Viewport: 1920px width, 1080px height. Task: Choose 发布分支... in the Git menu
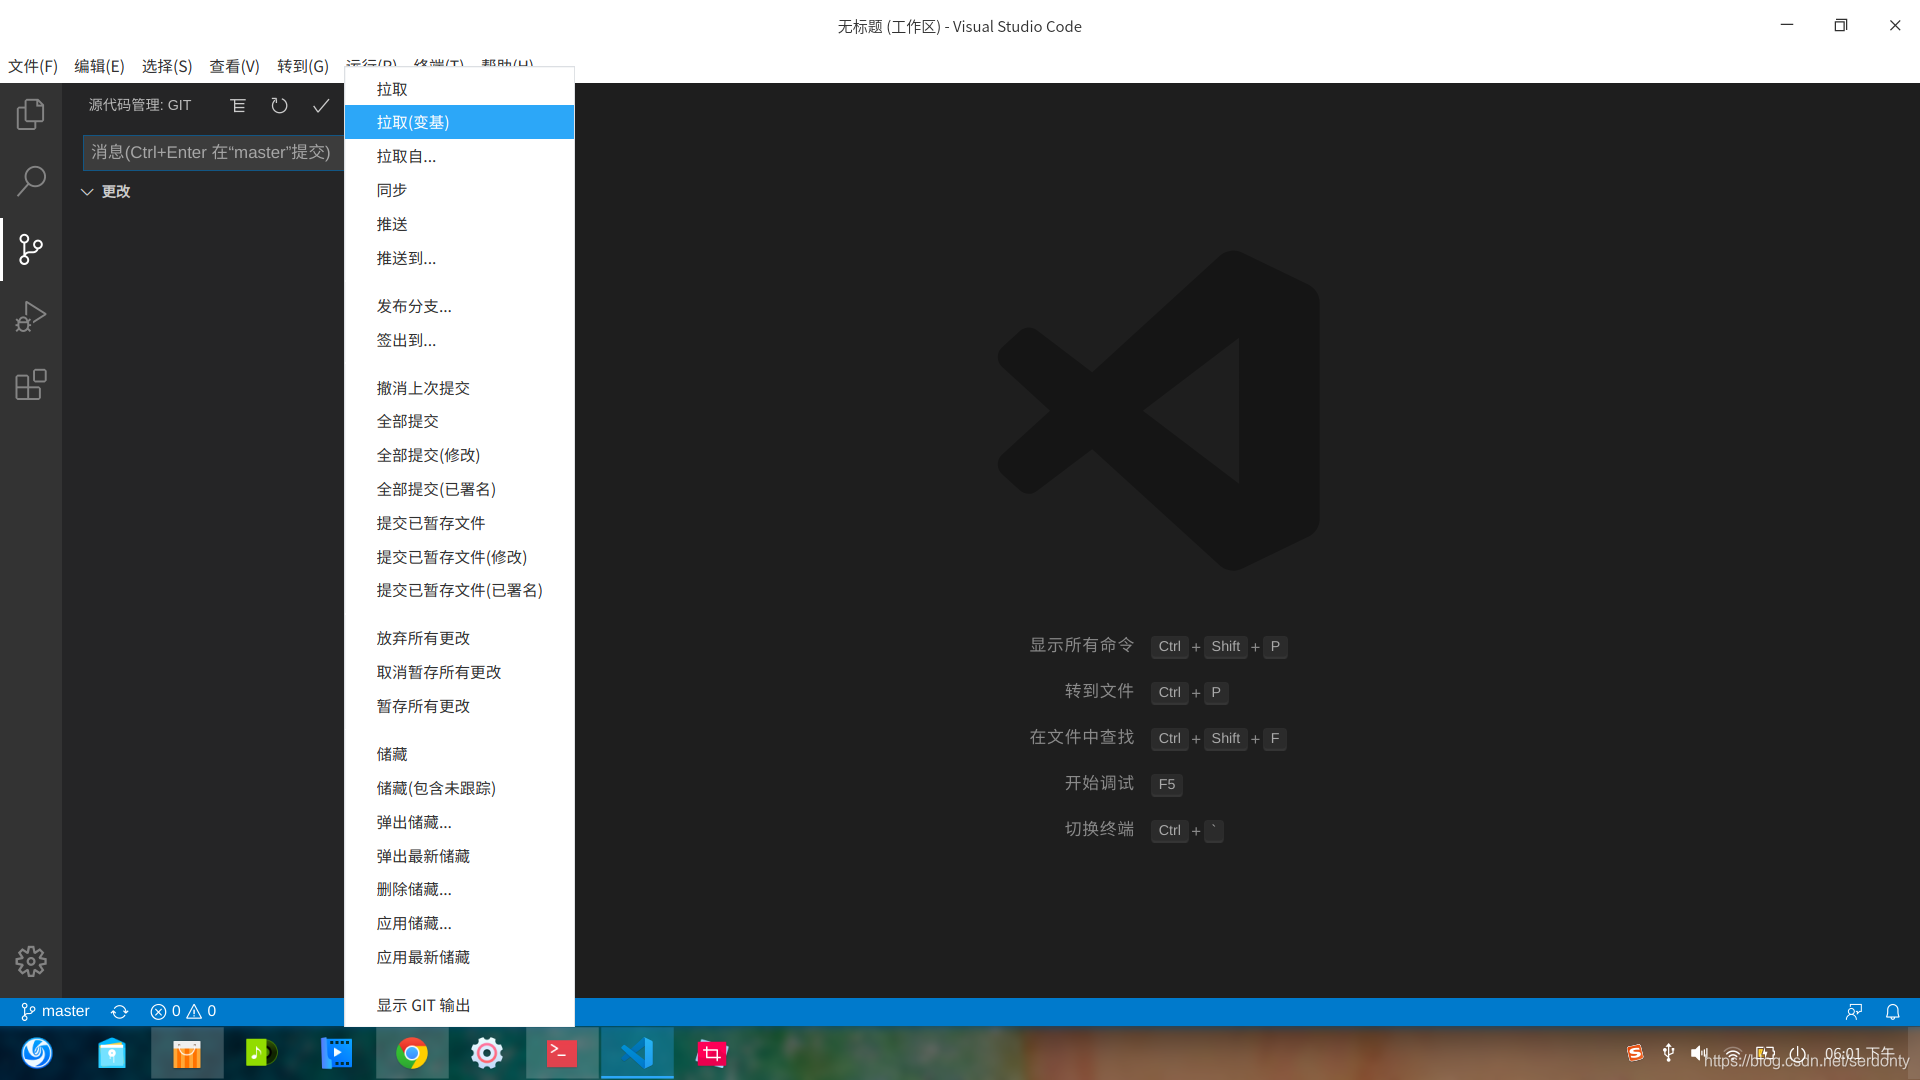[459, 306]
